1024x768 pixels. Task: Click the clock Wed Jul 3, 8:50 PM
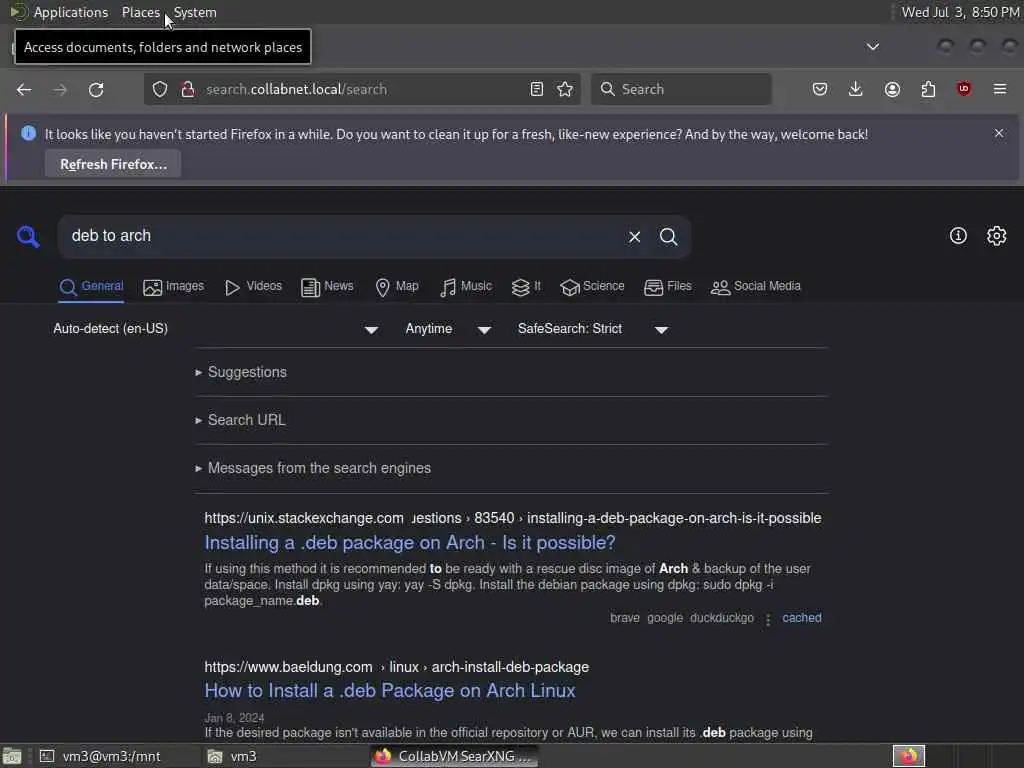click(x=960, y=12)
